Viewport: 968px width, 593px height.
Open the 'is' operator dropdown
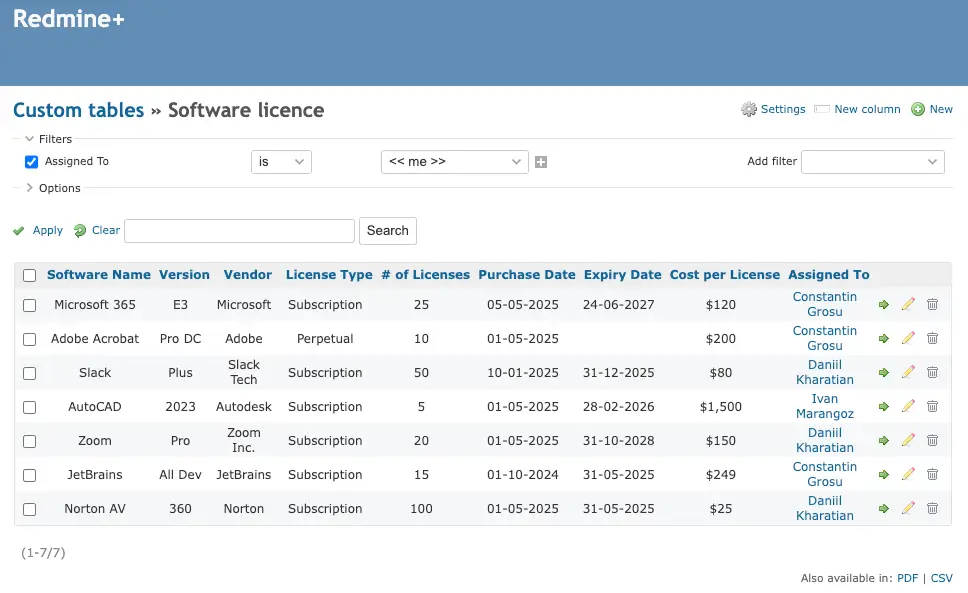tap(281, 161)
